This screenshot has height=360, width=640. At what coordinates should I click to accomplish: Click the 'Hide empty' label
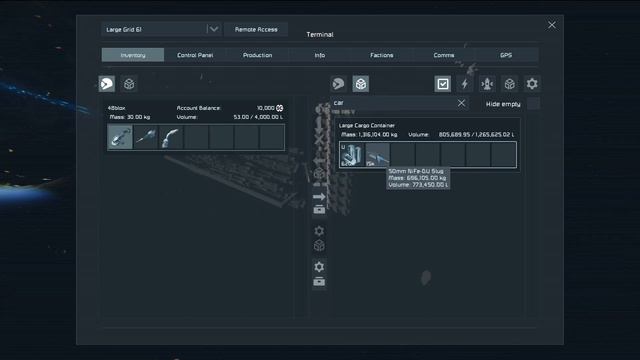tap(503, 104)
